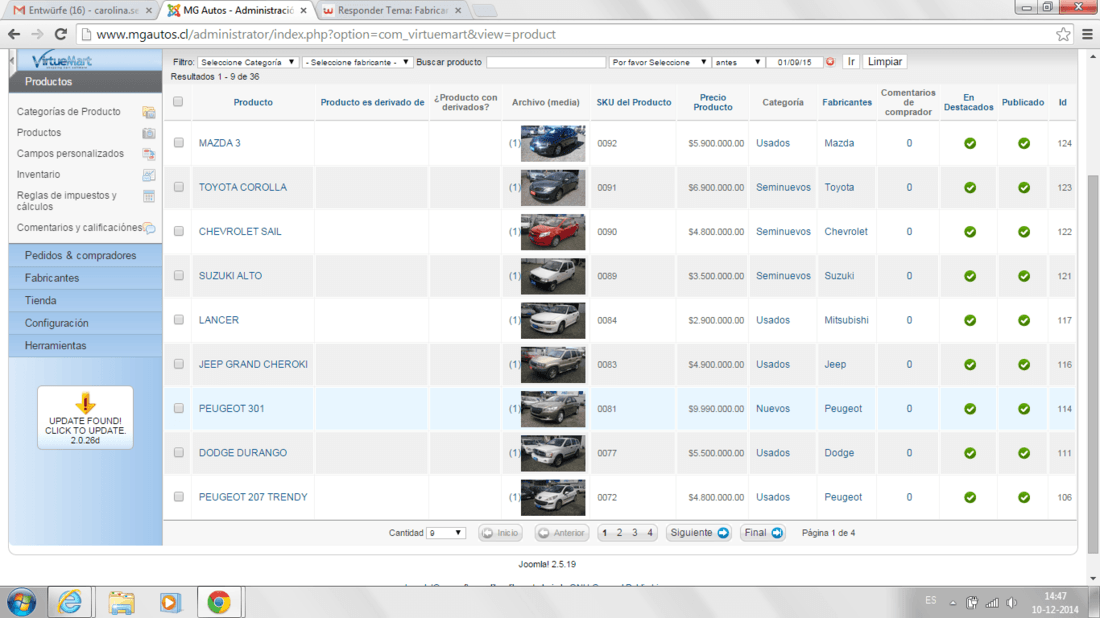Click the Ir filter button

click(851, 62)
